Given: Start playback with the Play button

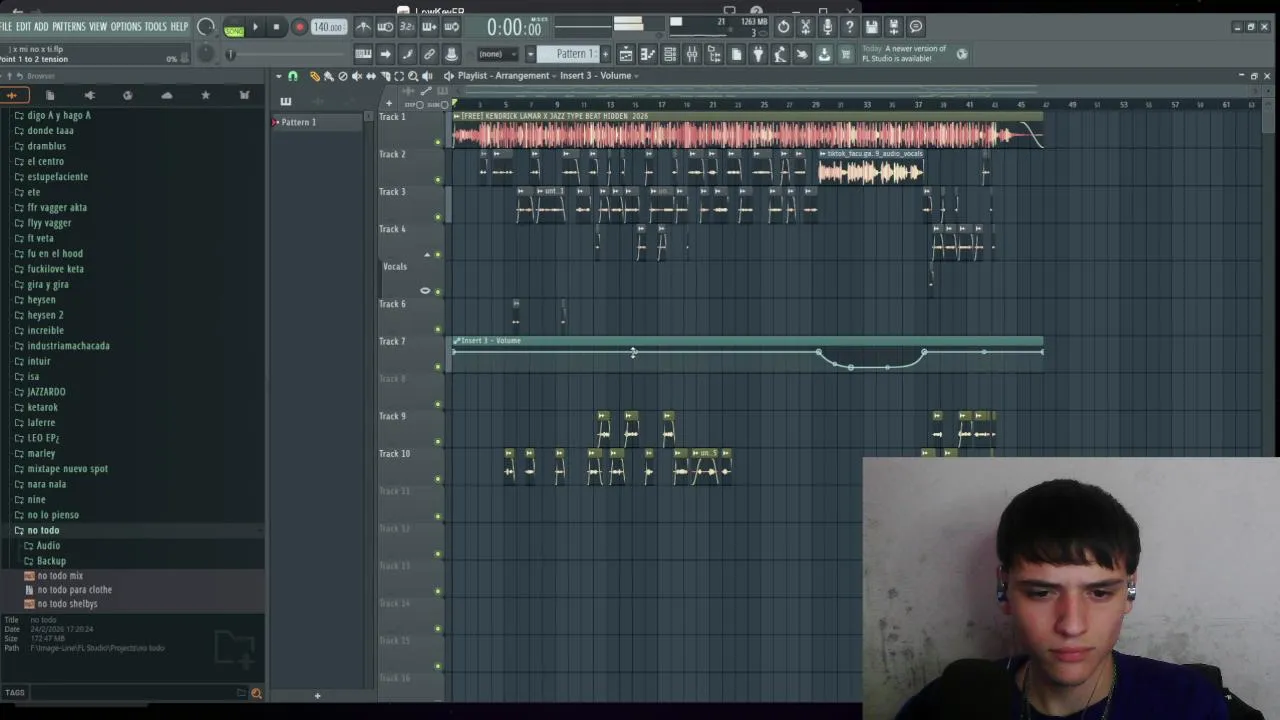Looking at the screenshot, I should click(x=255, y=27).
